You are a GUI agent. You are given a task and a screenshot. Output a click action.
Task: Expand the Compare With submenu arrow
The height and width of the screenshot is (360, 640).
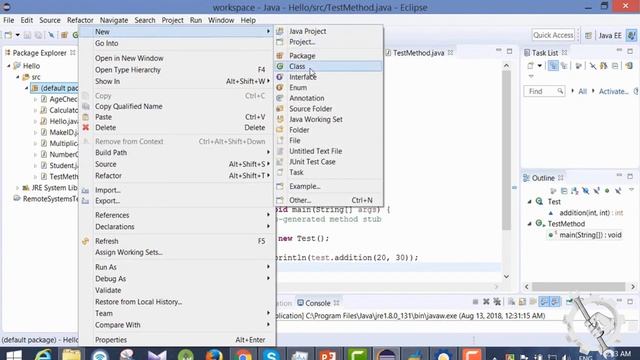tap(268, 325)
